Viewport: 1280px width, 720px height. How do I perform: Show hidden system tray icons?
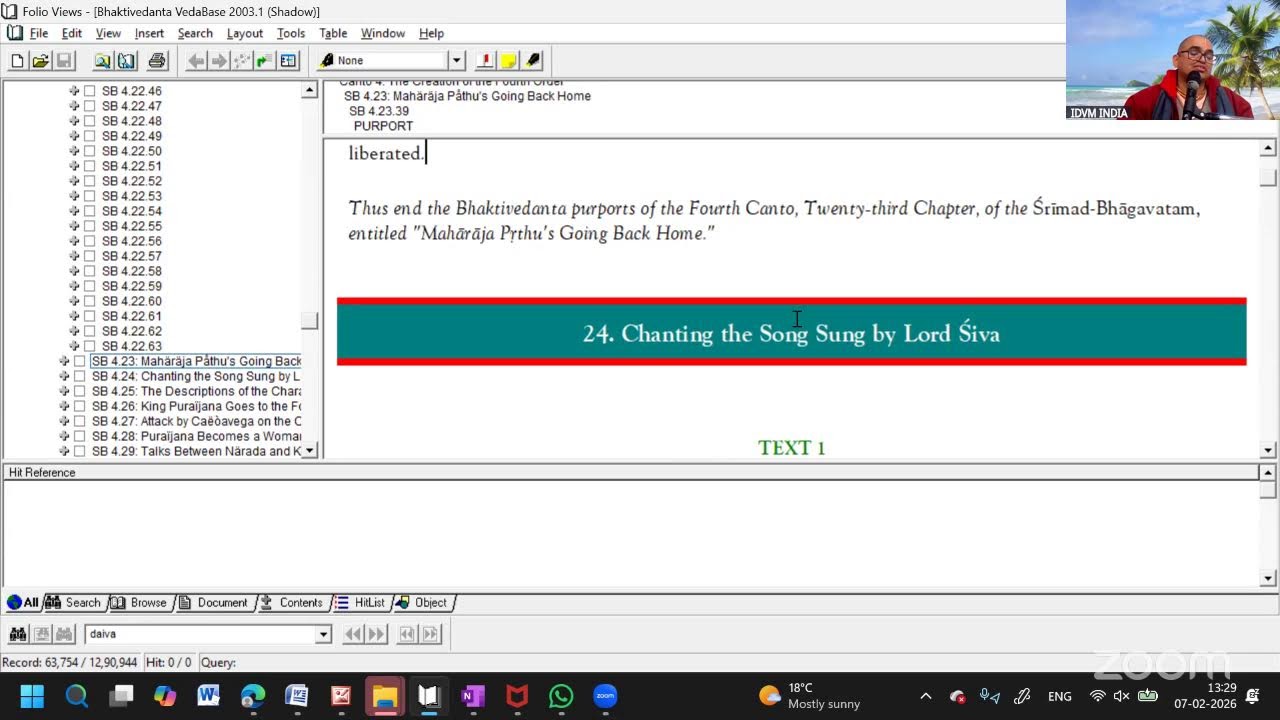926,696
